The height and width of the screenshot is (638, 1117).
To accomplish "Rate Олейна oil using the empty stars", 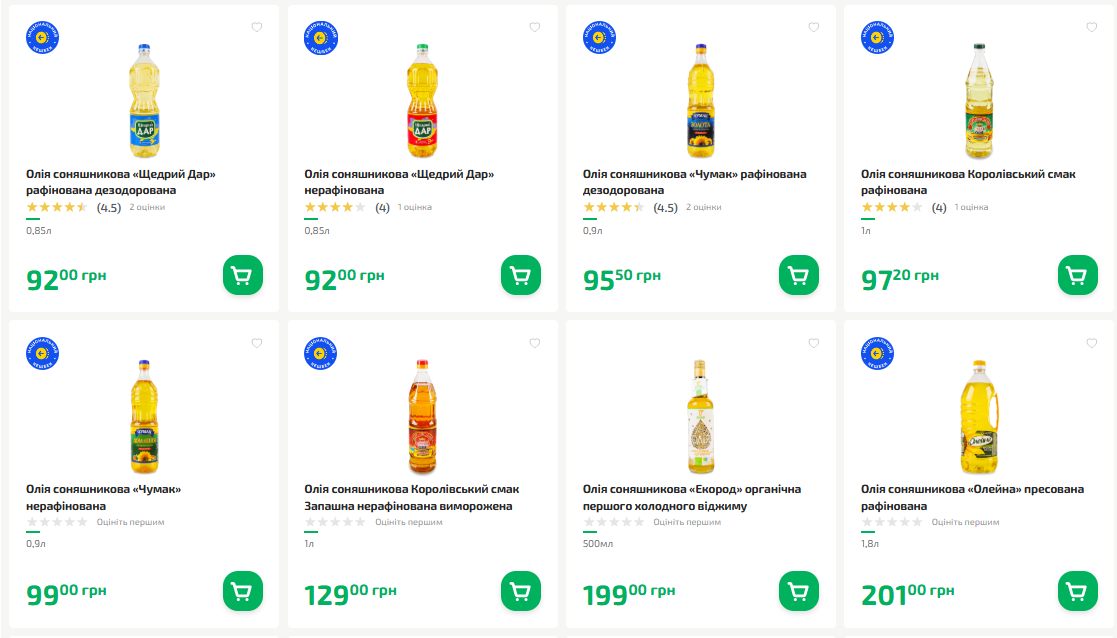I will 893,522.
